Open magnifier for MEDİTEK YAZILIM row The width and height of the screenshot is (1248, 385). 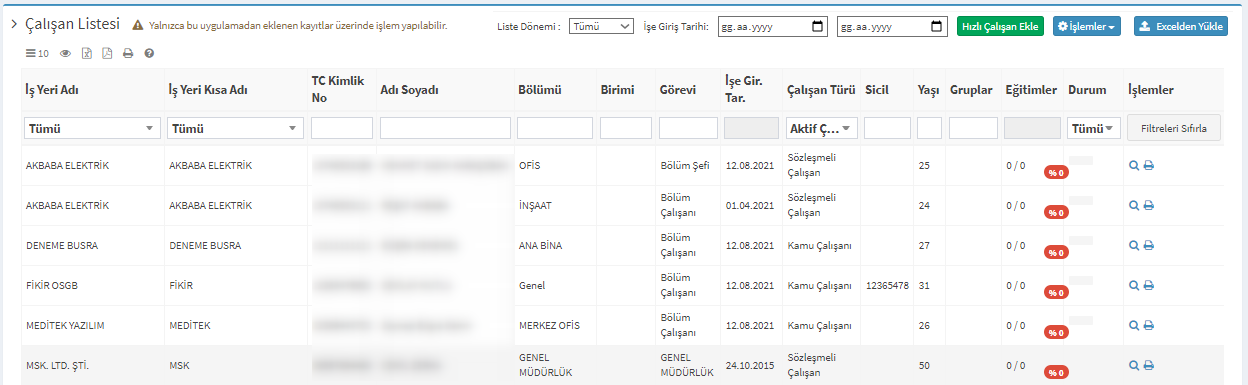(x=1134, y=325)
